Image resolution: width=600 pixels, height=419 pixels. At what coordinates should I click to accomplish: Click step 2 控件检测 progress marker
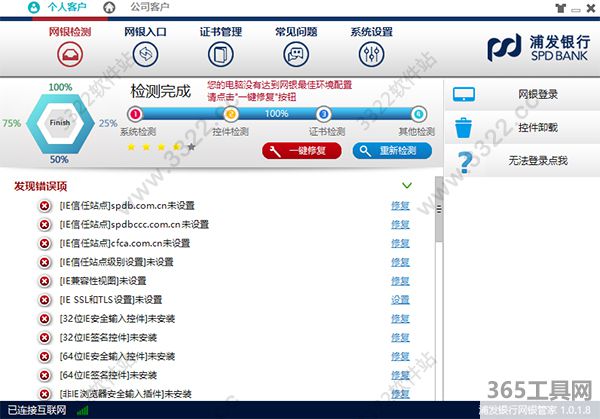tap(230, 114)
